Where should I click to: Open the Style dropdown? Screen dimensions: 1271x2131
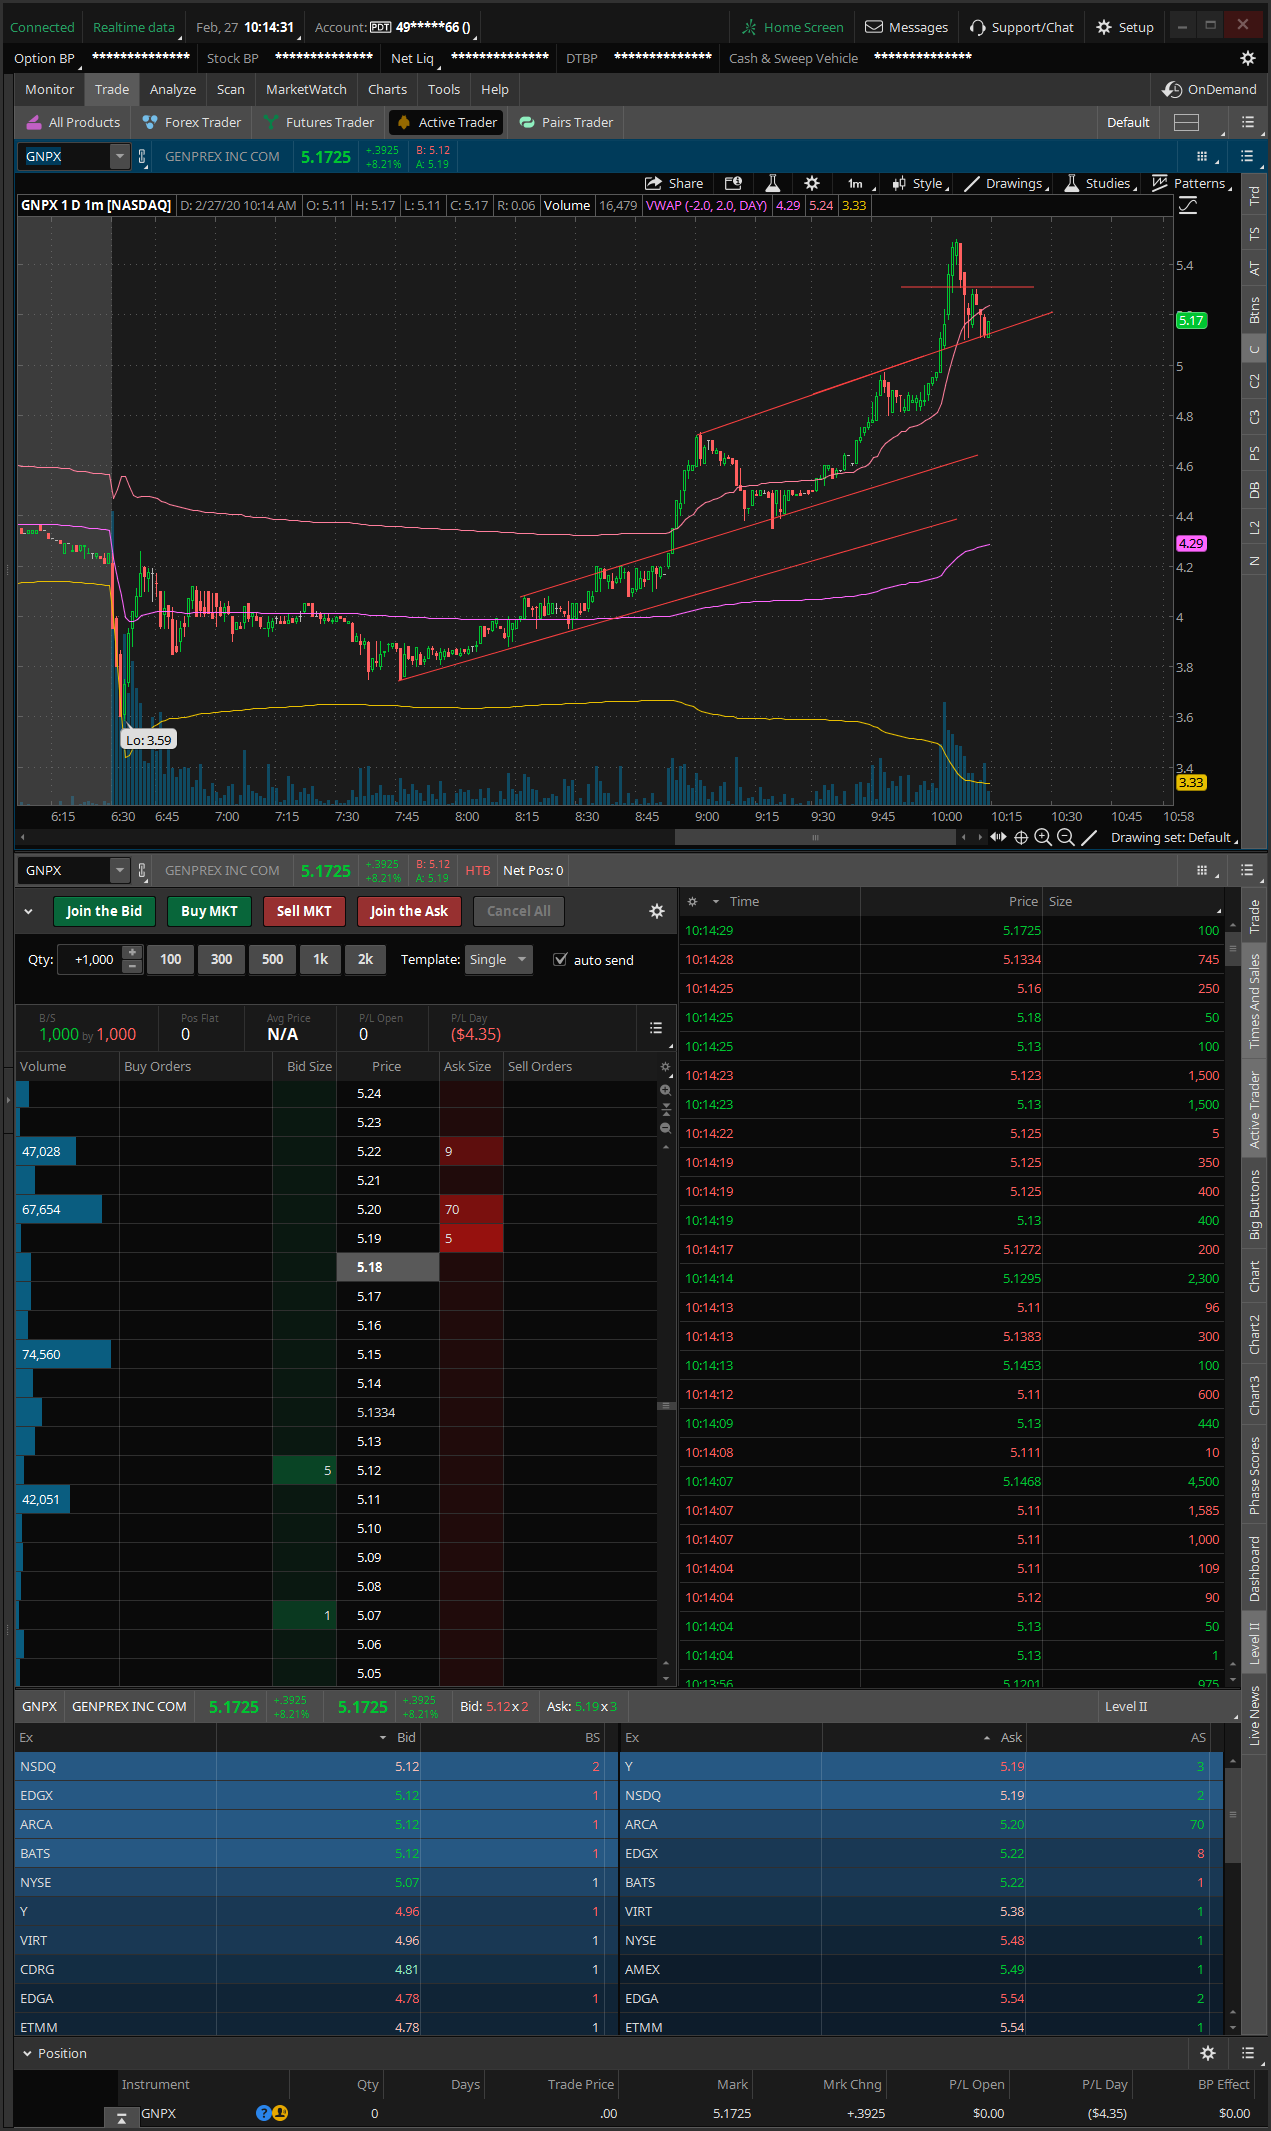[x=919, y=183]
